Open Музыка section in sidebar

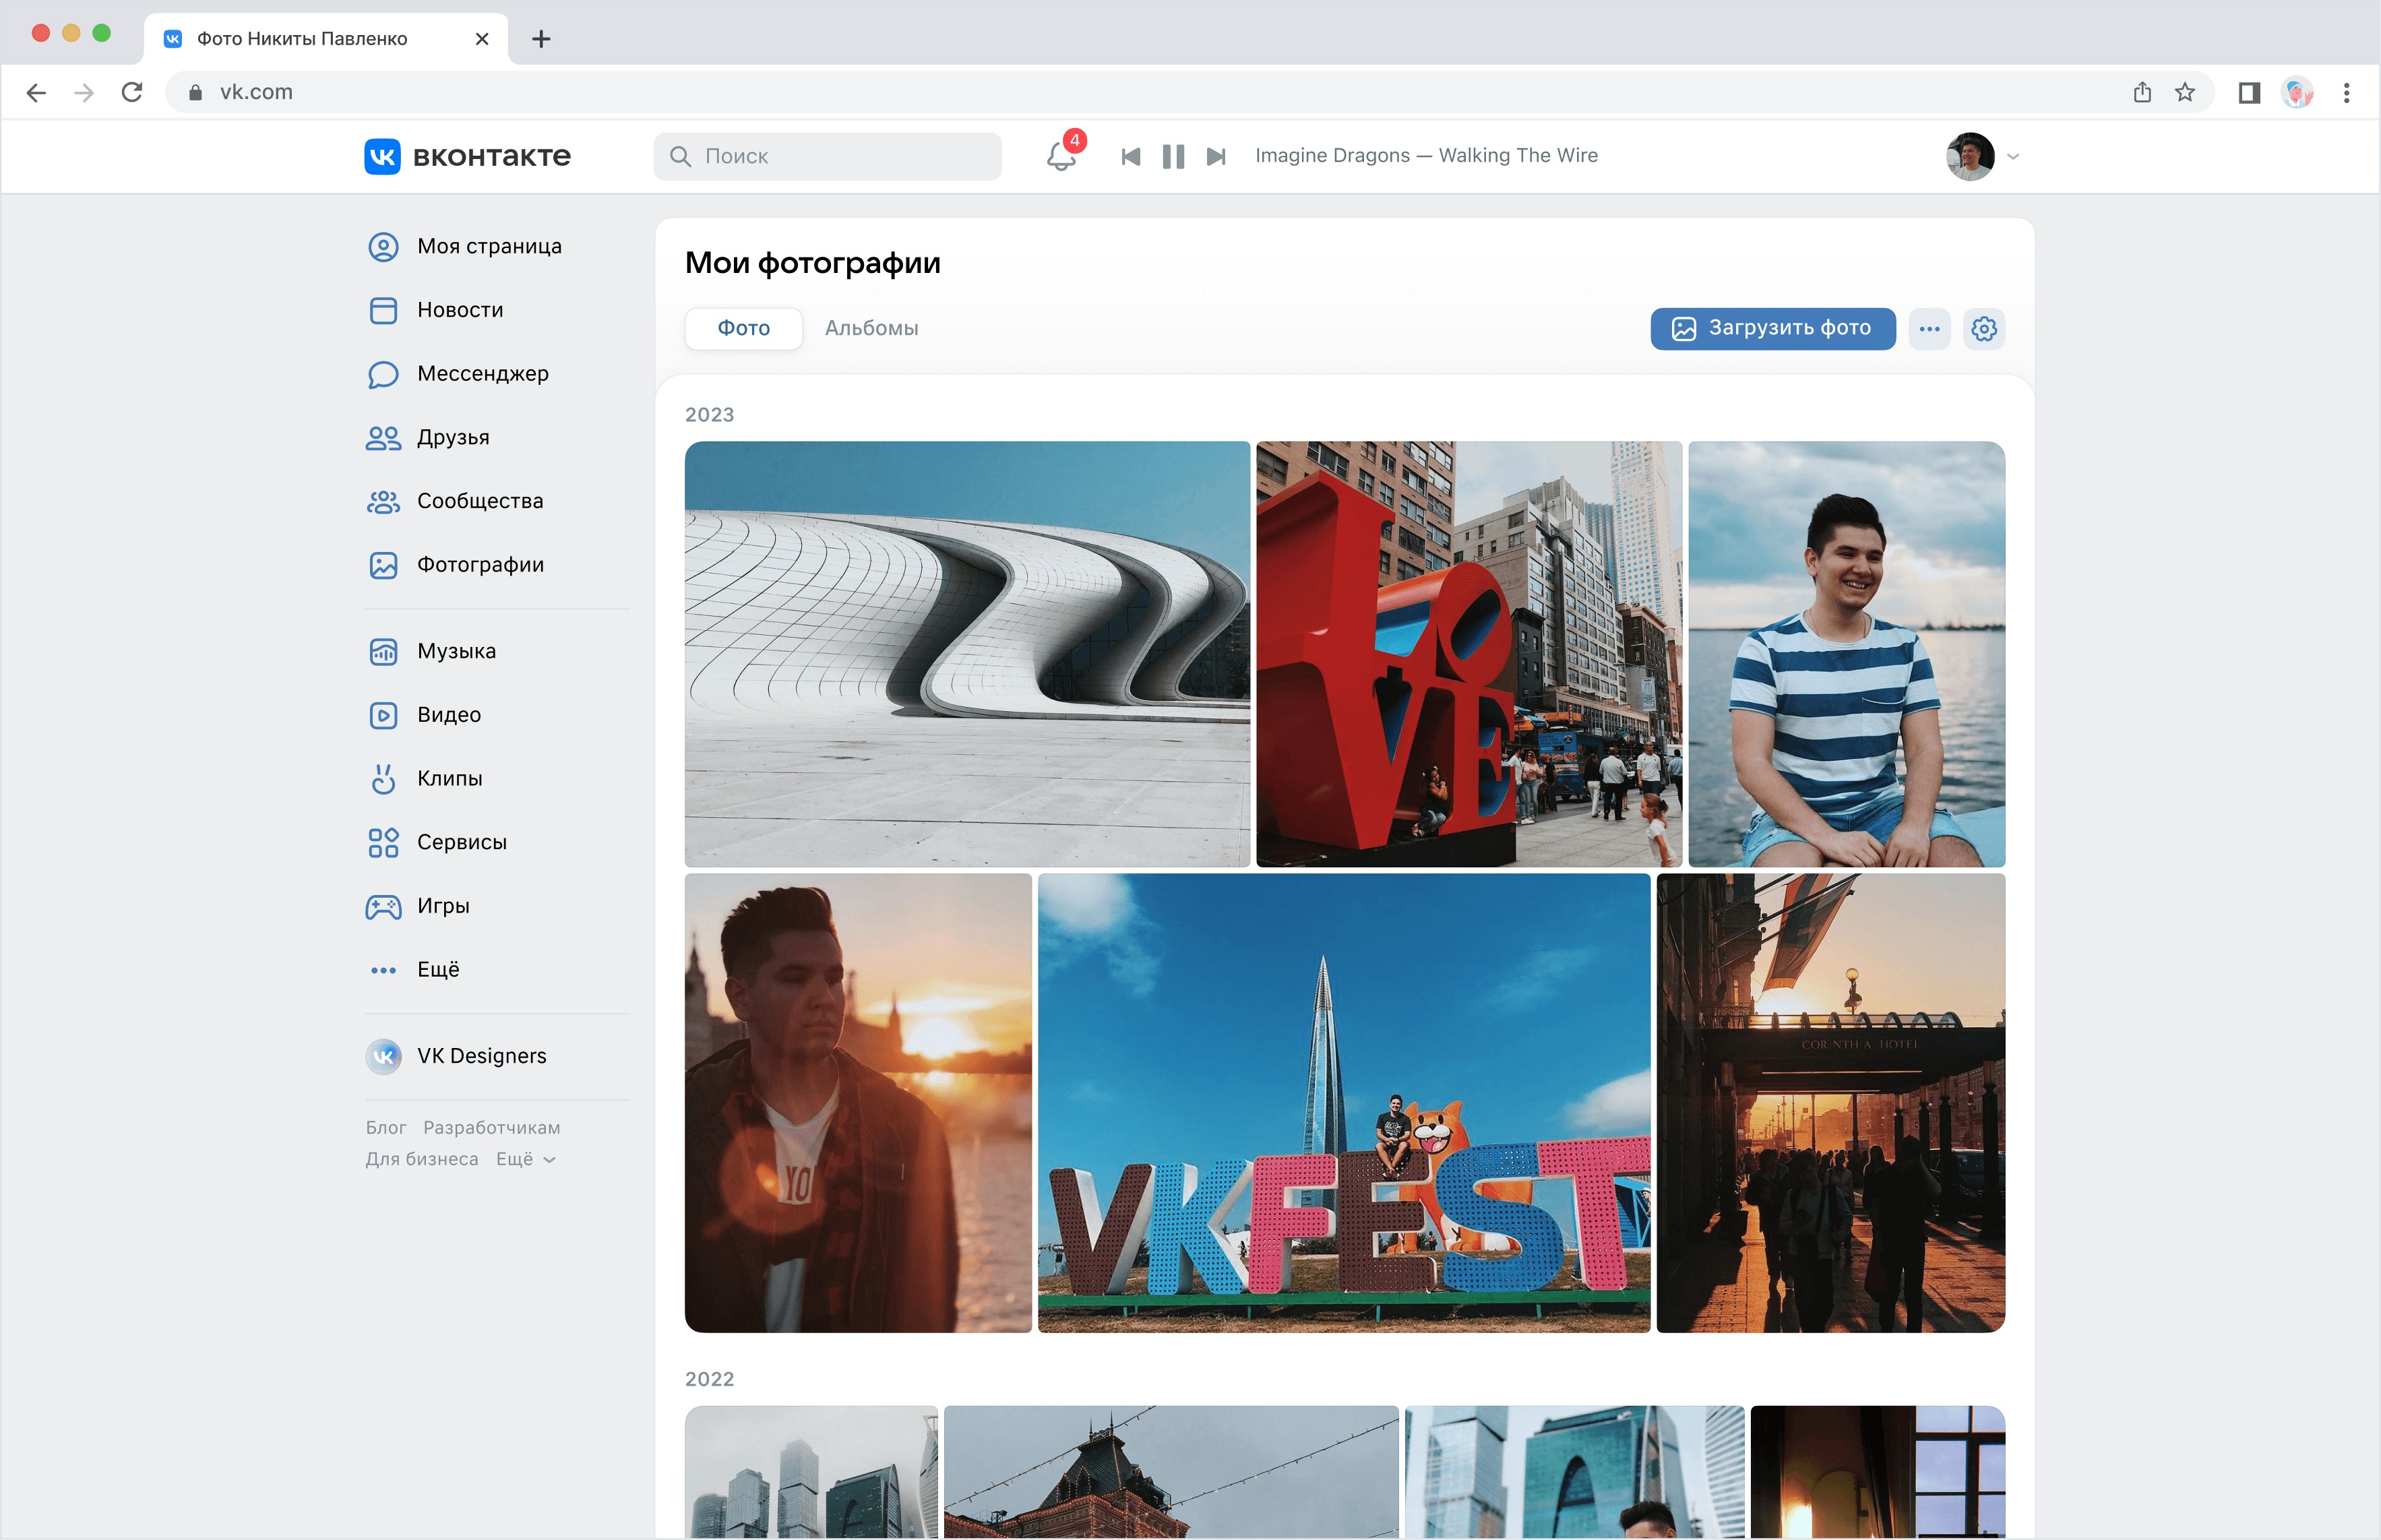(x=456, y=651)
